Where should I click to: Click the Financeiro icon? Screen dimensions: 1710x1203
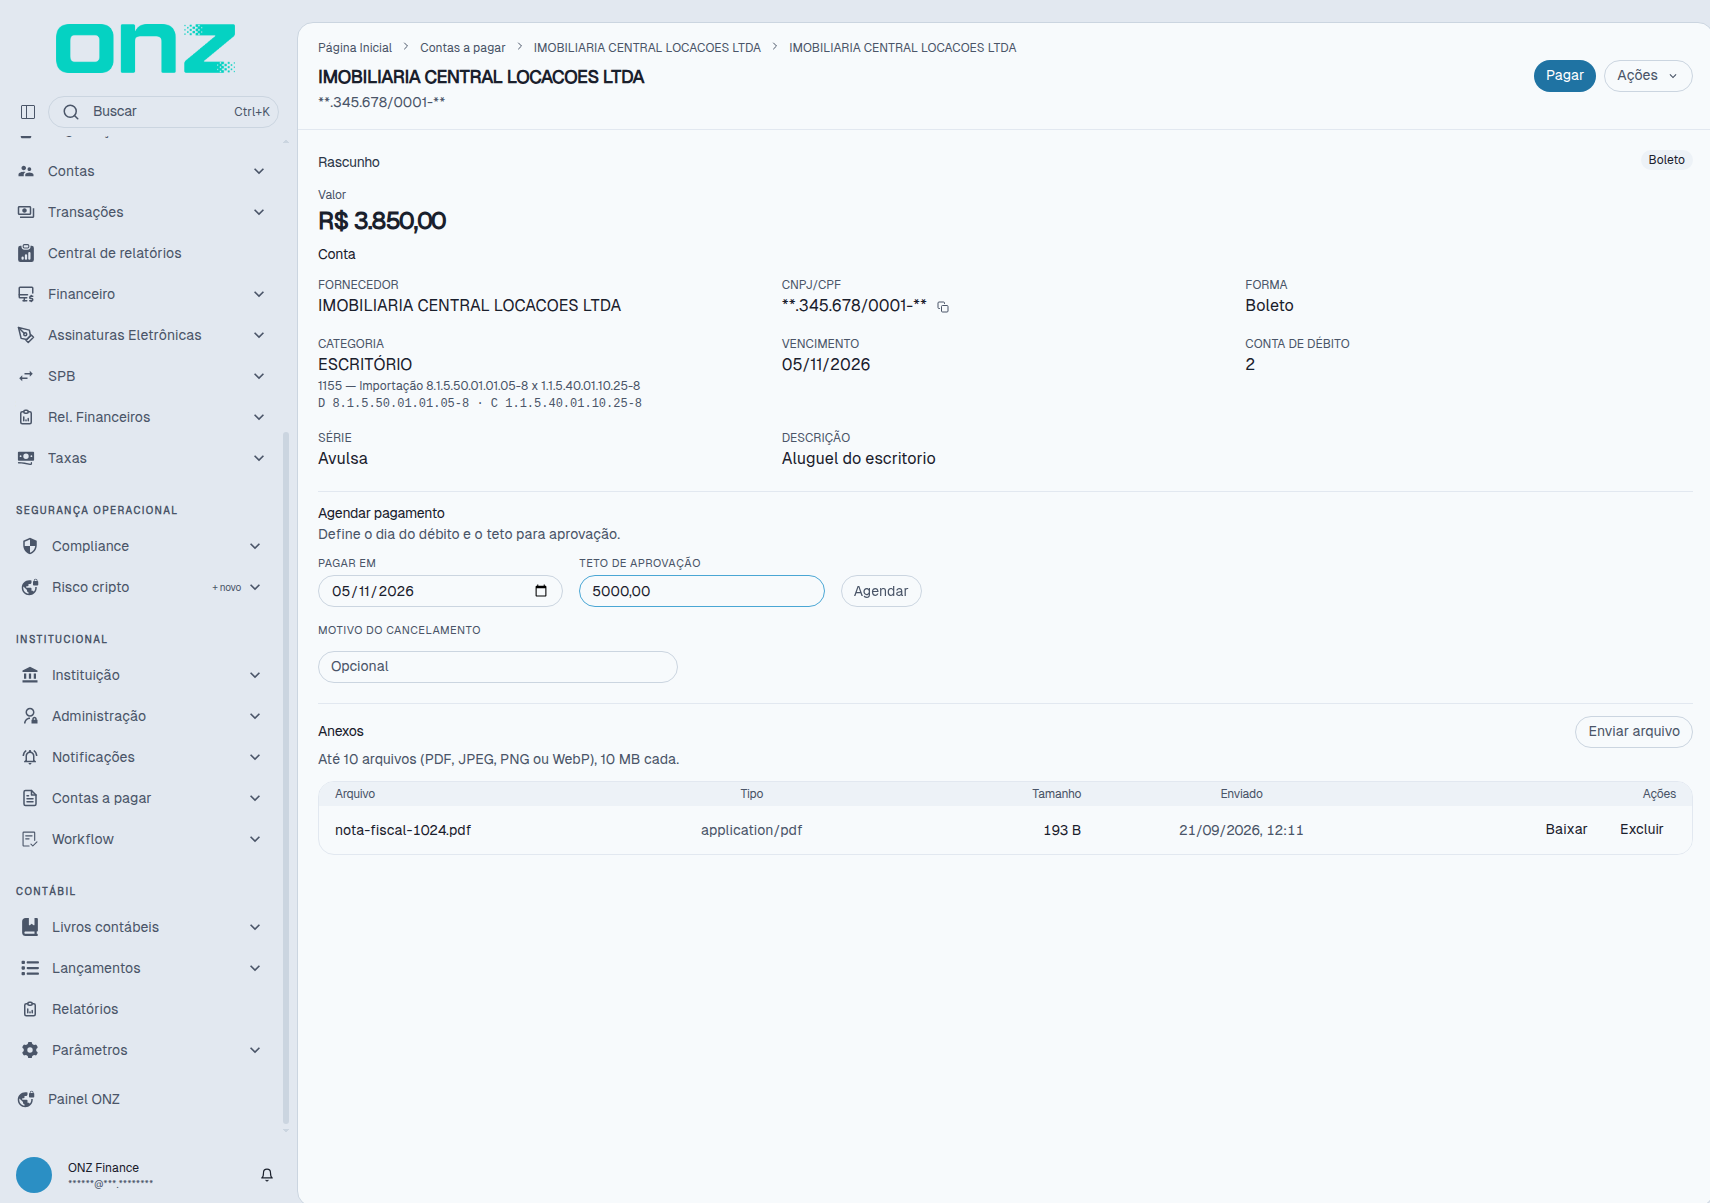pyautogui.click(x=26, y=294)
